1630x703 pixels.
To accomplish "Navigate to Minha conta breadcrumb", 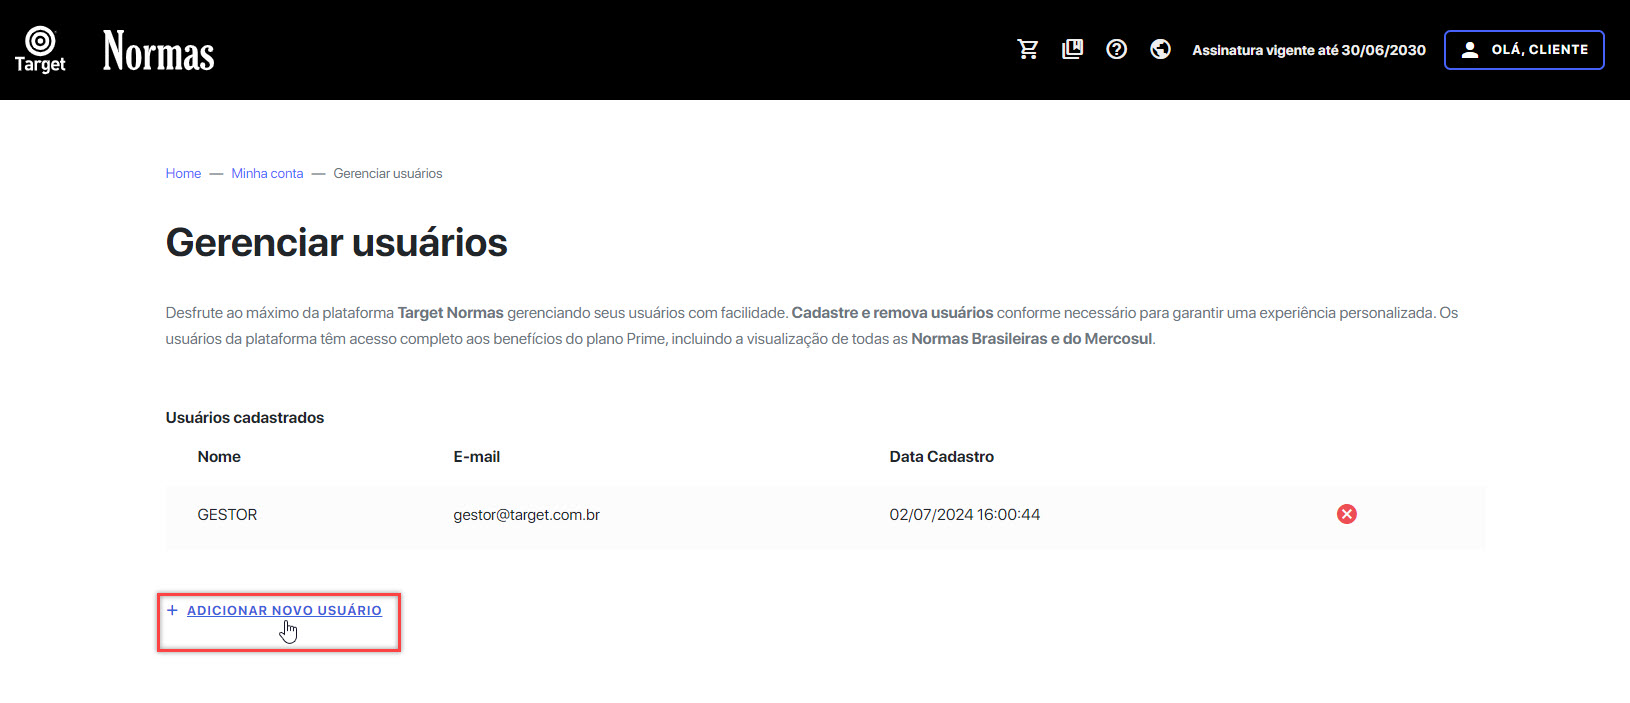I will tap(267, 173).
